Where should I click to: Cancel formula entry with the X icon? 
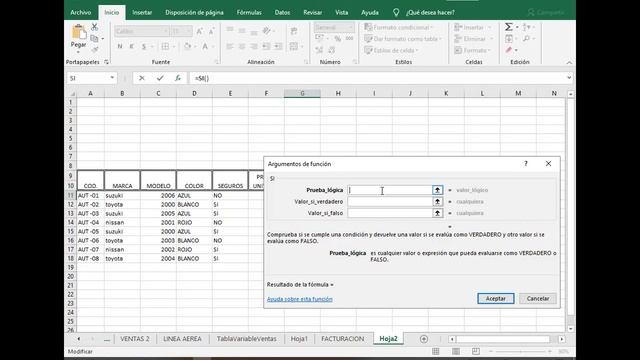point(142,78)
